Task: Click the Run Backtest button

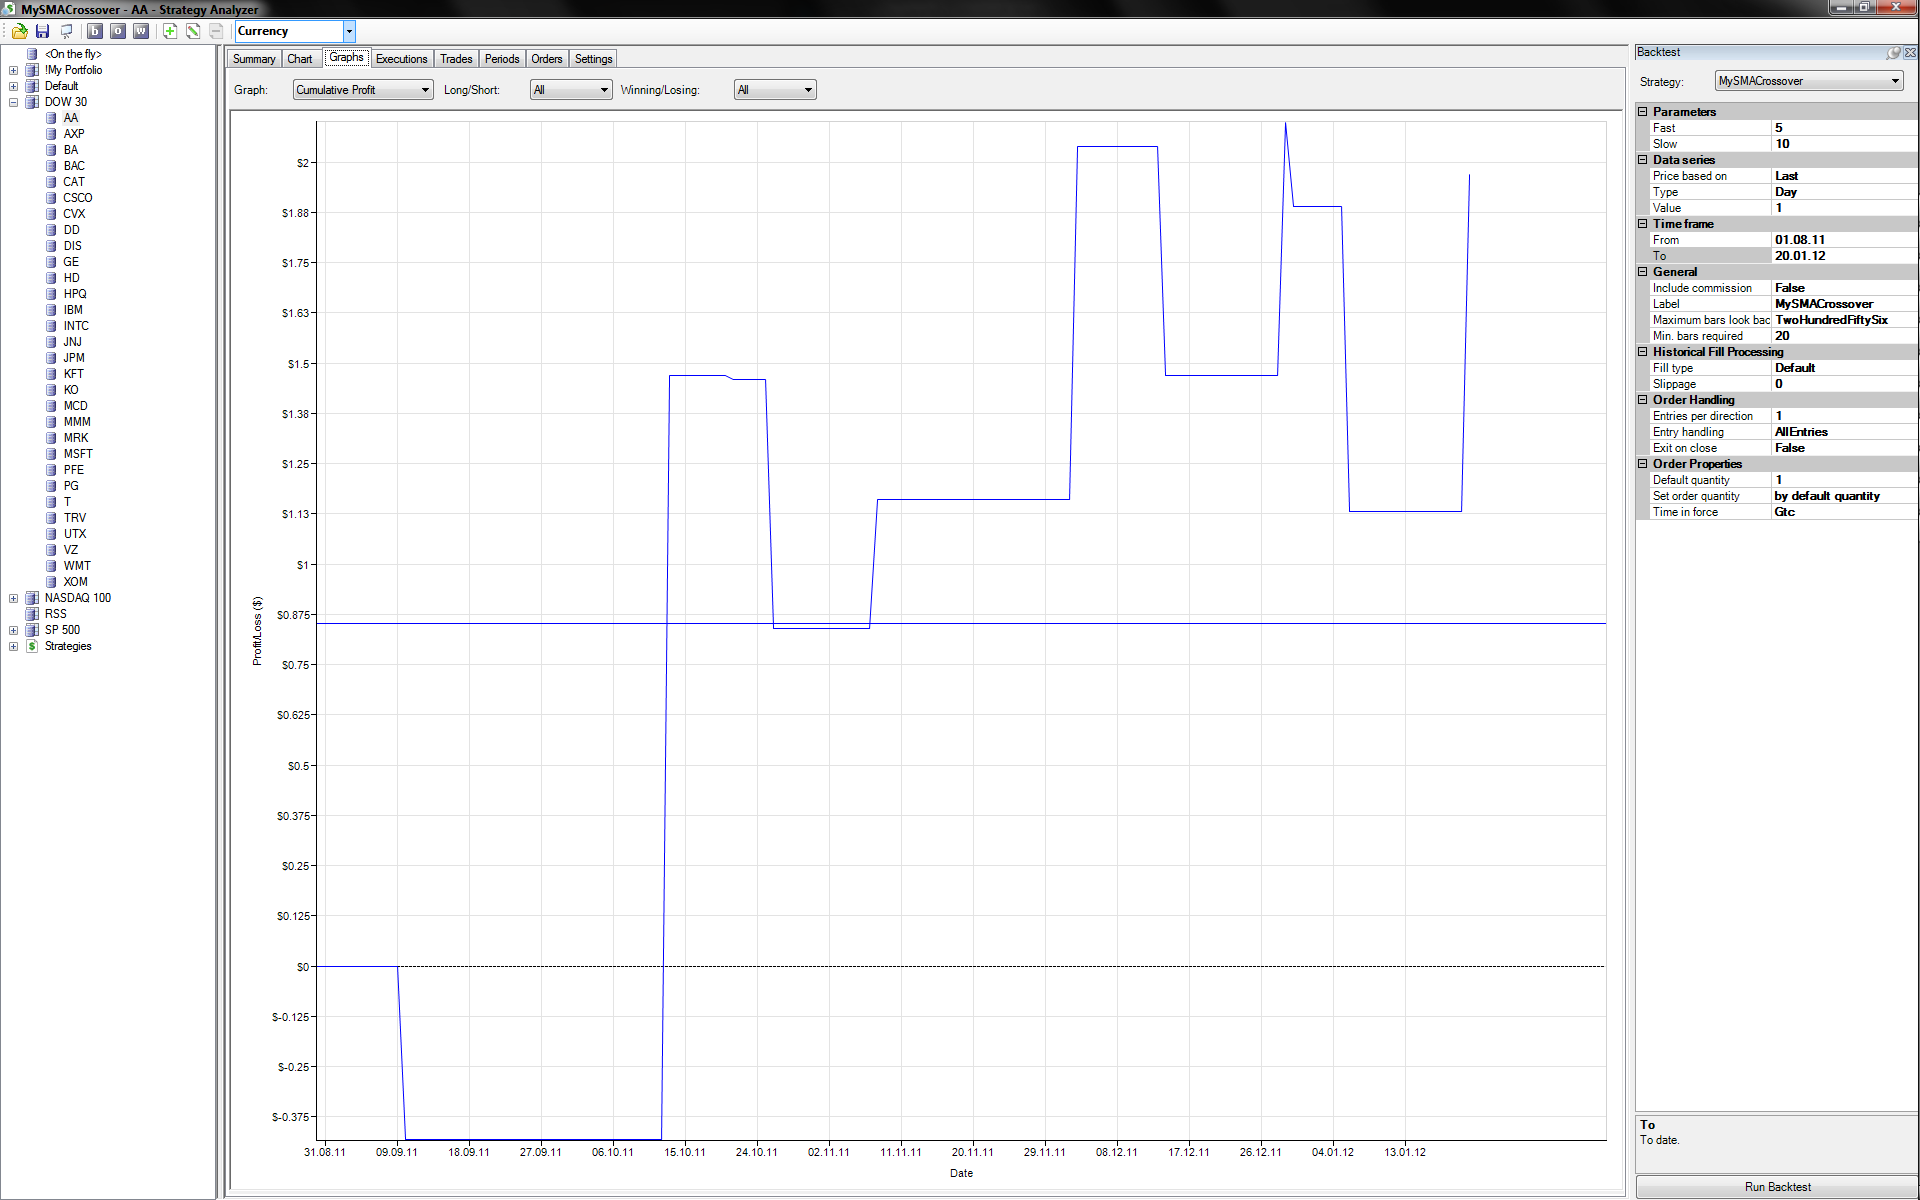Action: click(1777, 1187)
